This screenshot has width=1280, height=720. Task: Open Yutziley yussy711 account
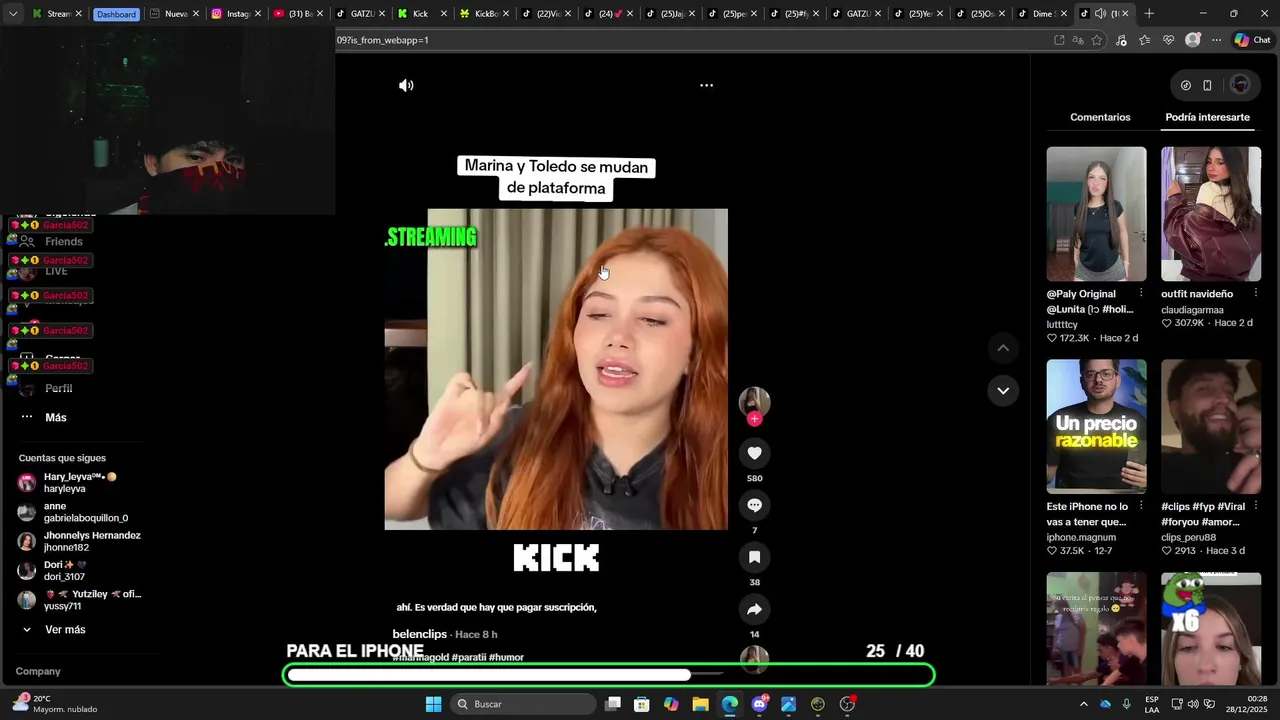click(80, 600)
